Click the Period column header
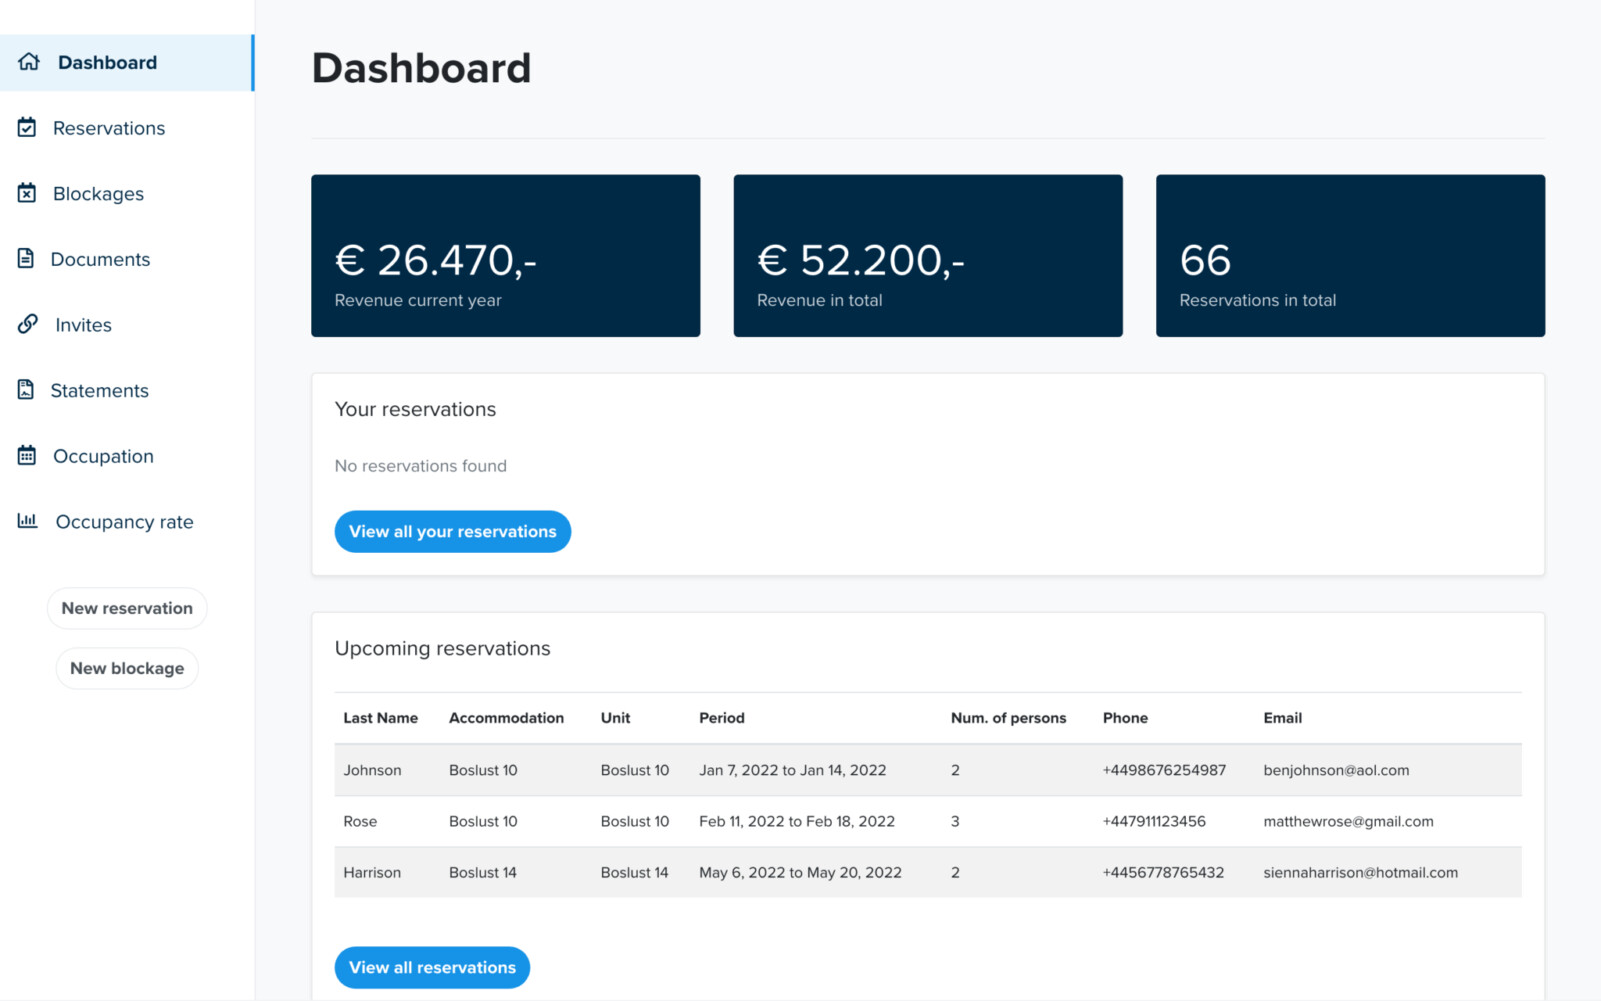This screenshot has width=1601, height=1001. click(x=721, y=718)
